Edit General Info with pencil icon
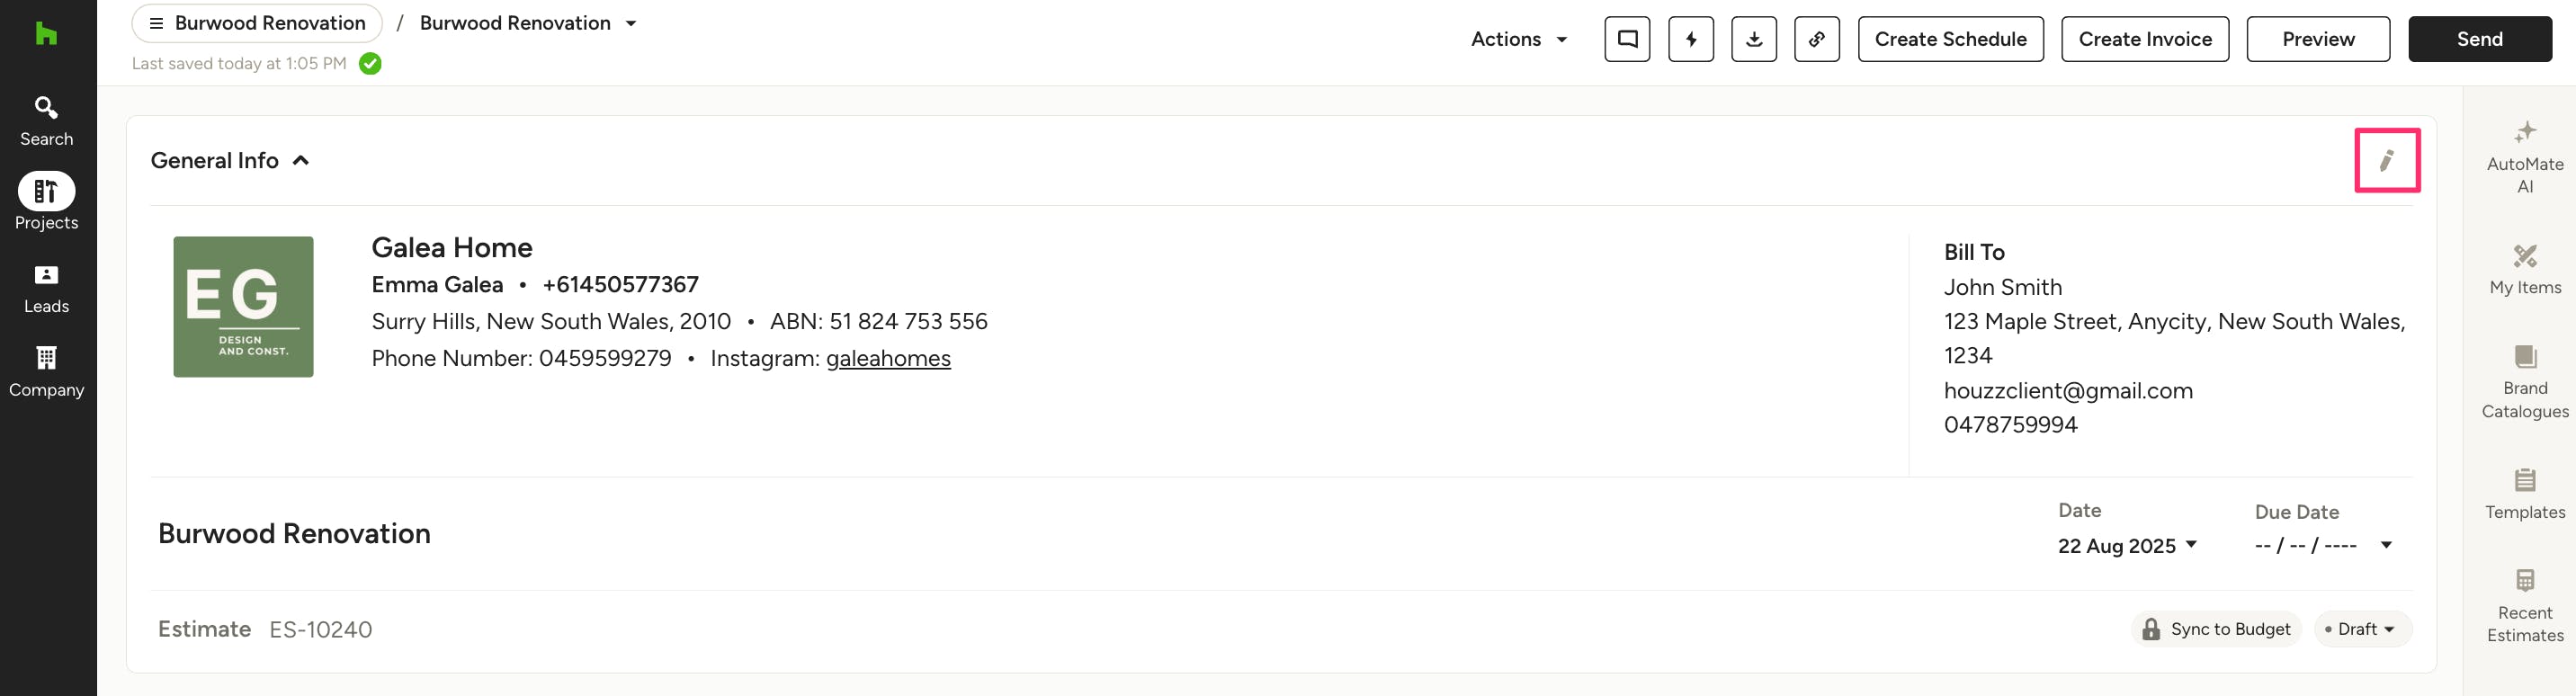The height and width of the screenshot is (696, 2576). [x=2386, y=160]
